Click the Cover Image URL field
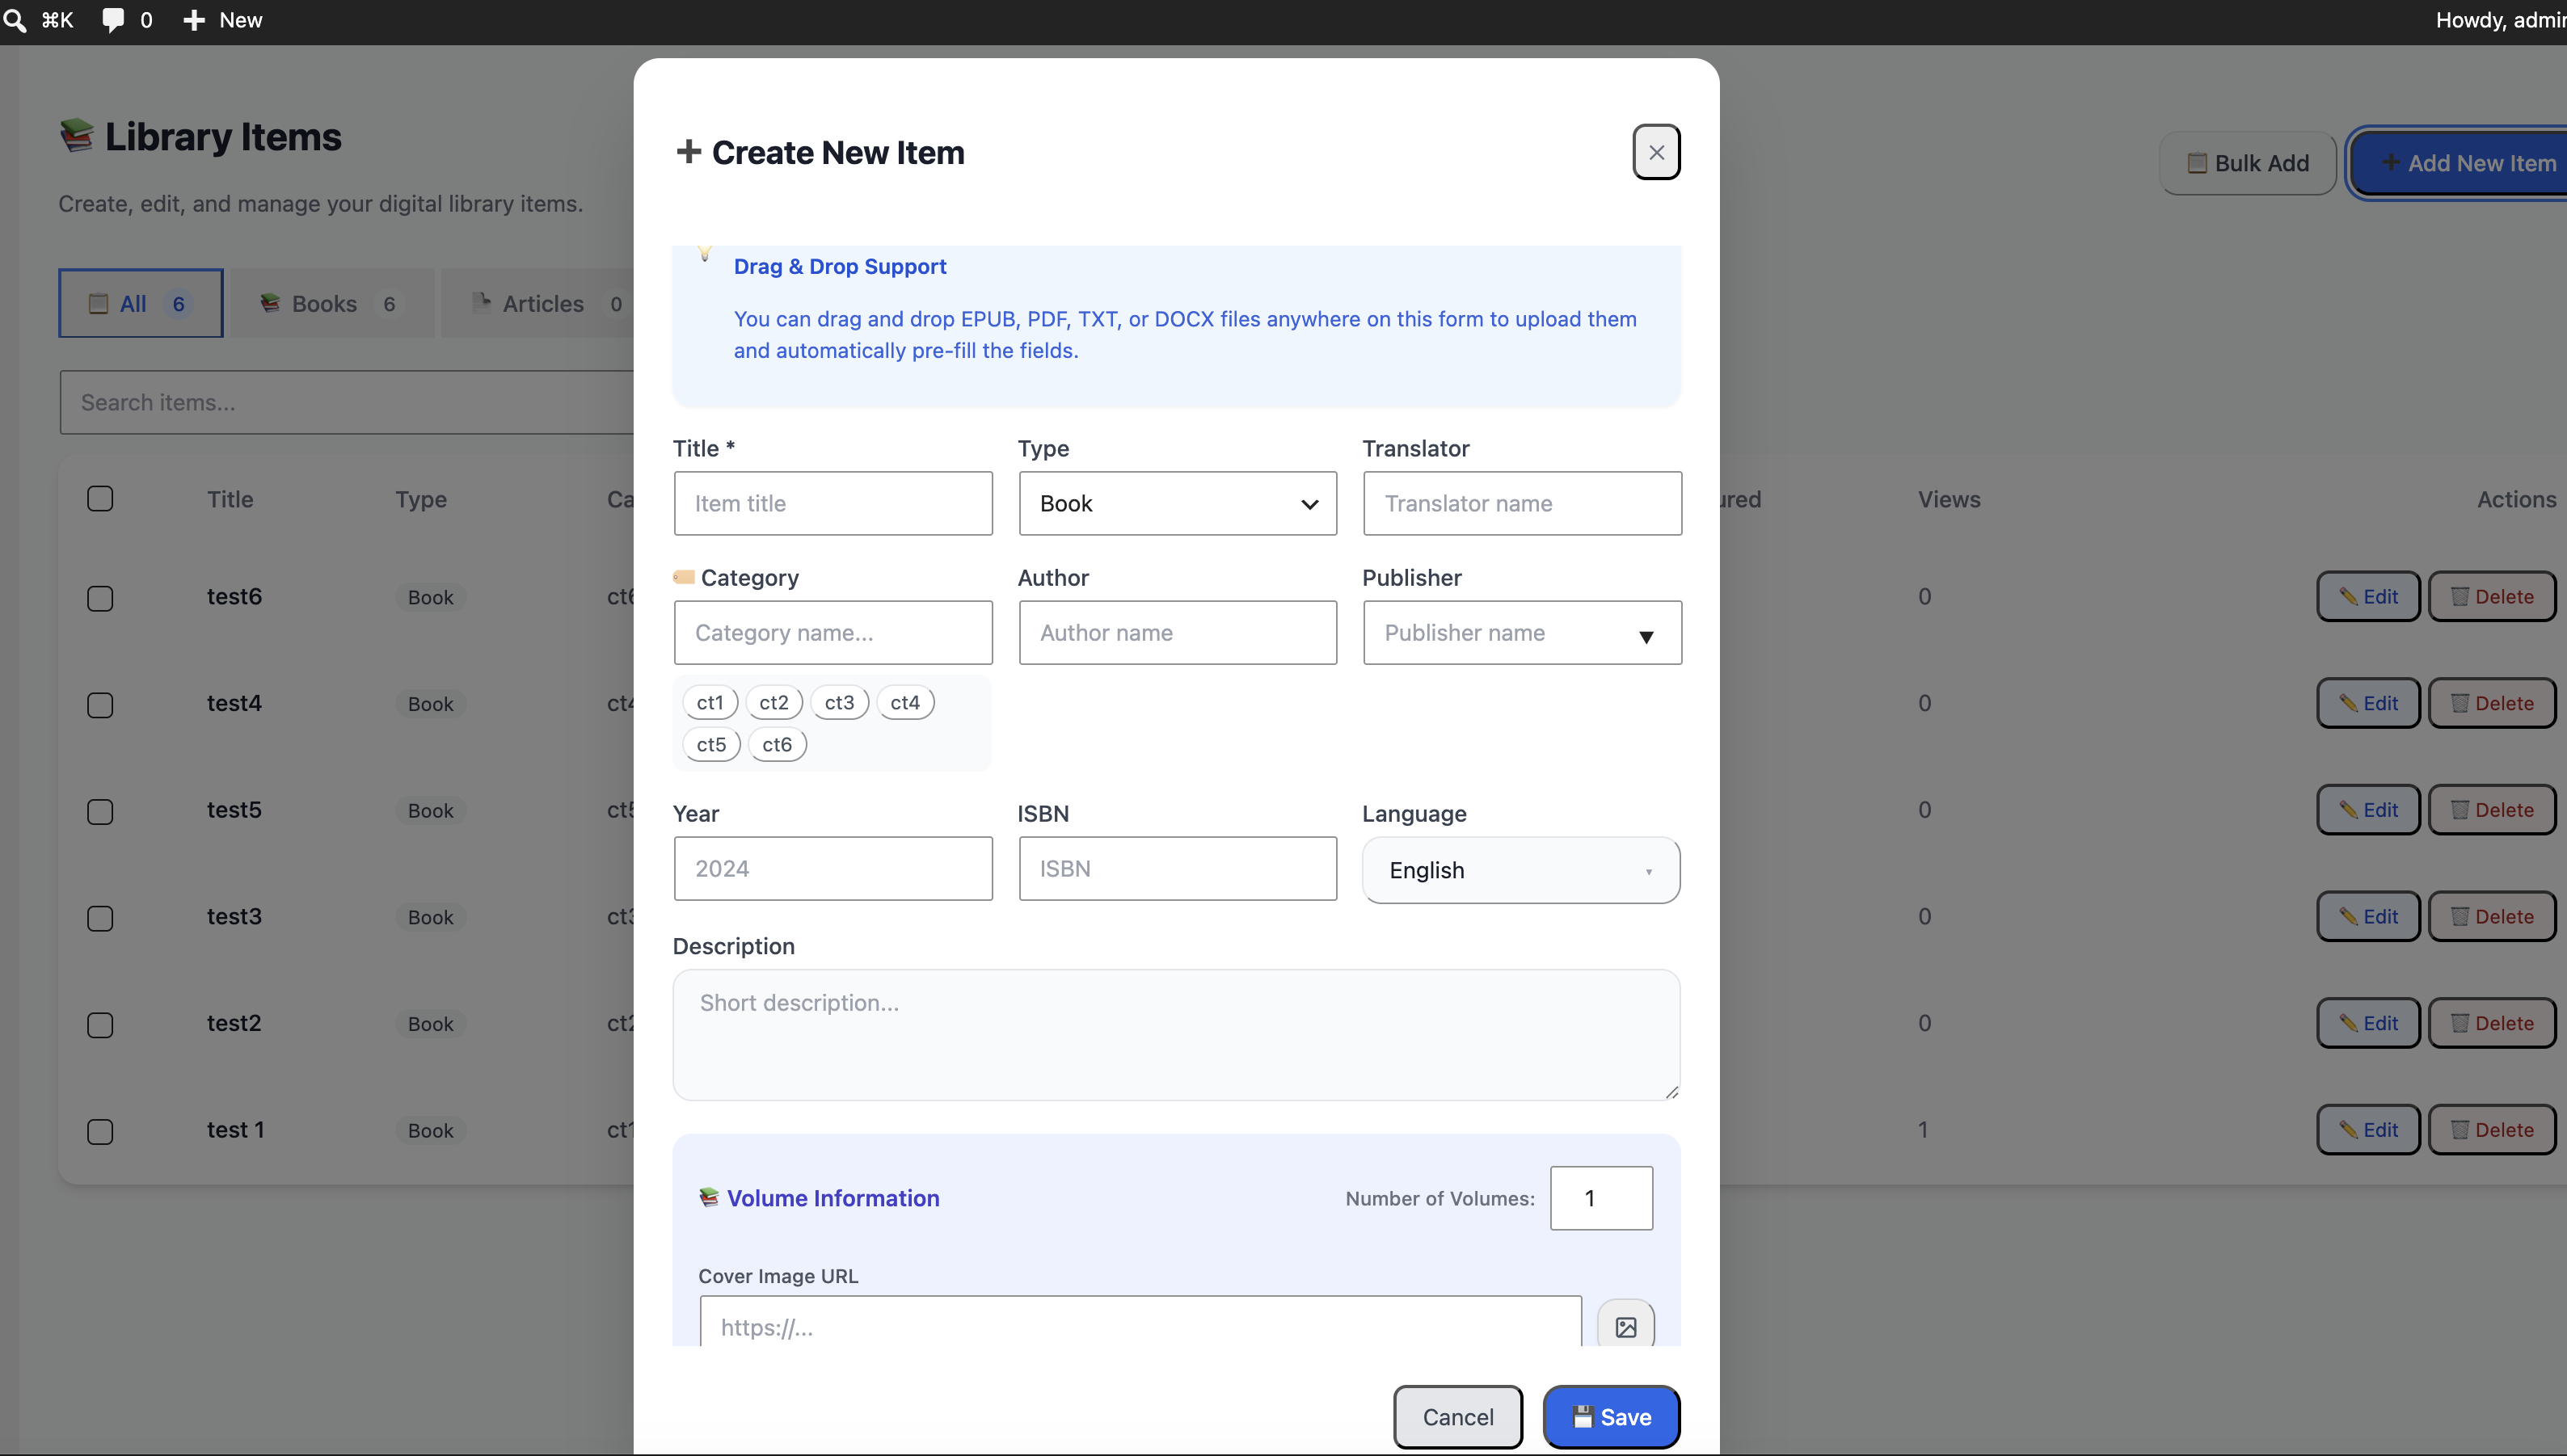The image size is (2567, 1456). click(x=1140, y=1322)
